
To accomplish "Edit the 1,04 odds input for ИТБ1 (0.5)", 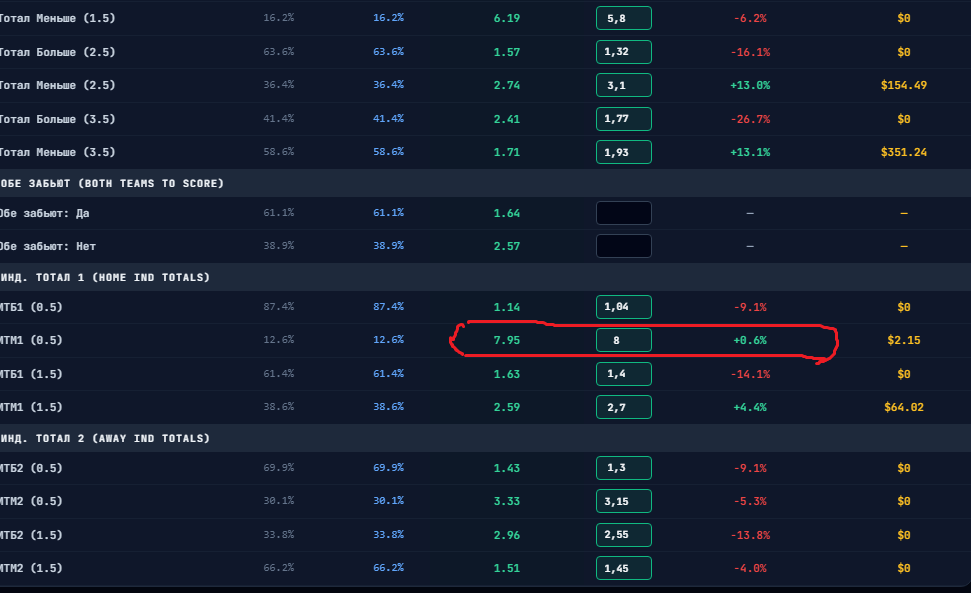I will (x=624, y=307).
